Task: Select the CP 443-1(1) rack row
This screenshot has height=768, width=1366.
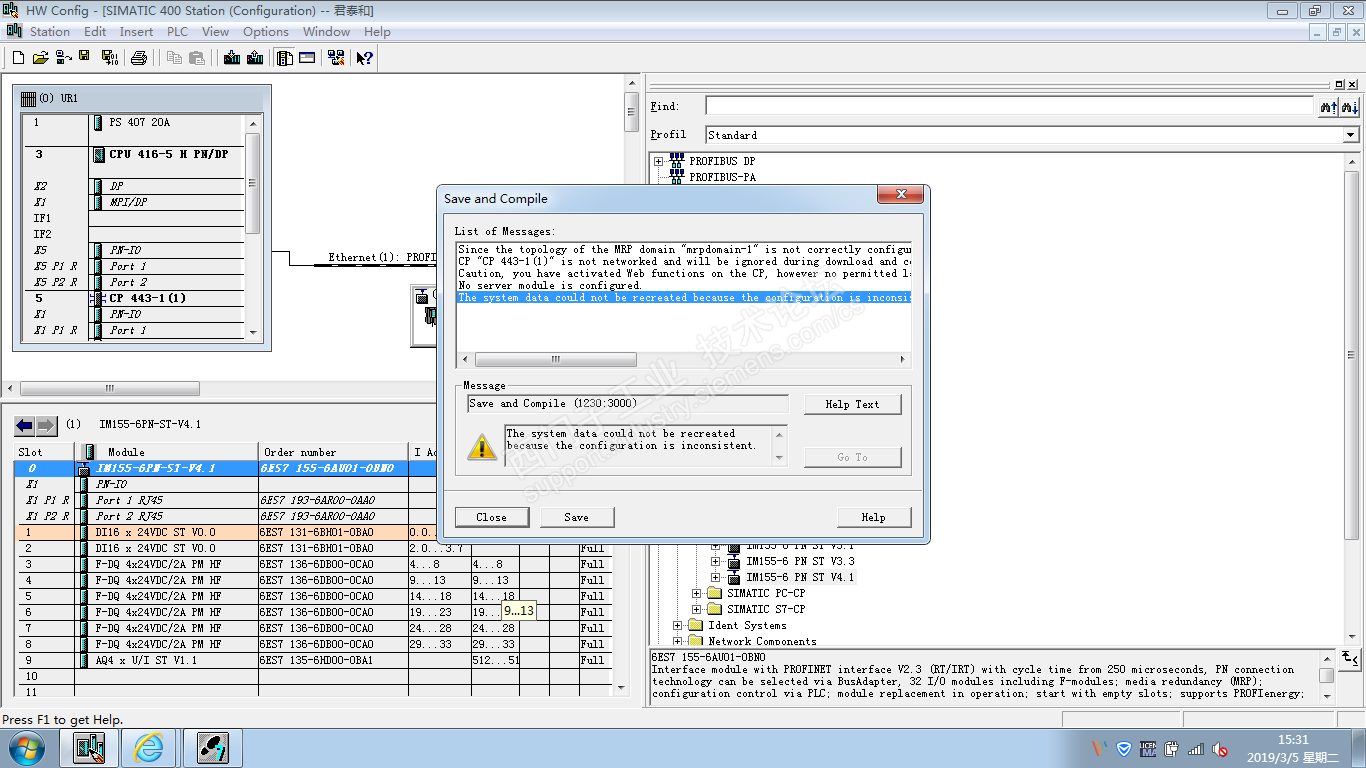Action: click(x=133, y=298)
